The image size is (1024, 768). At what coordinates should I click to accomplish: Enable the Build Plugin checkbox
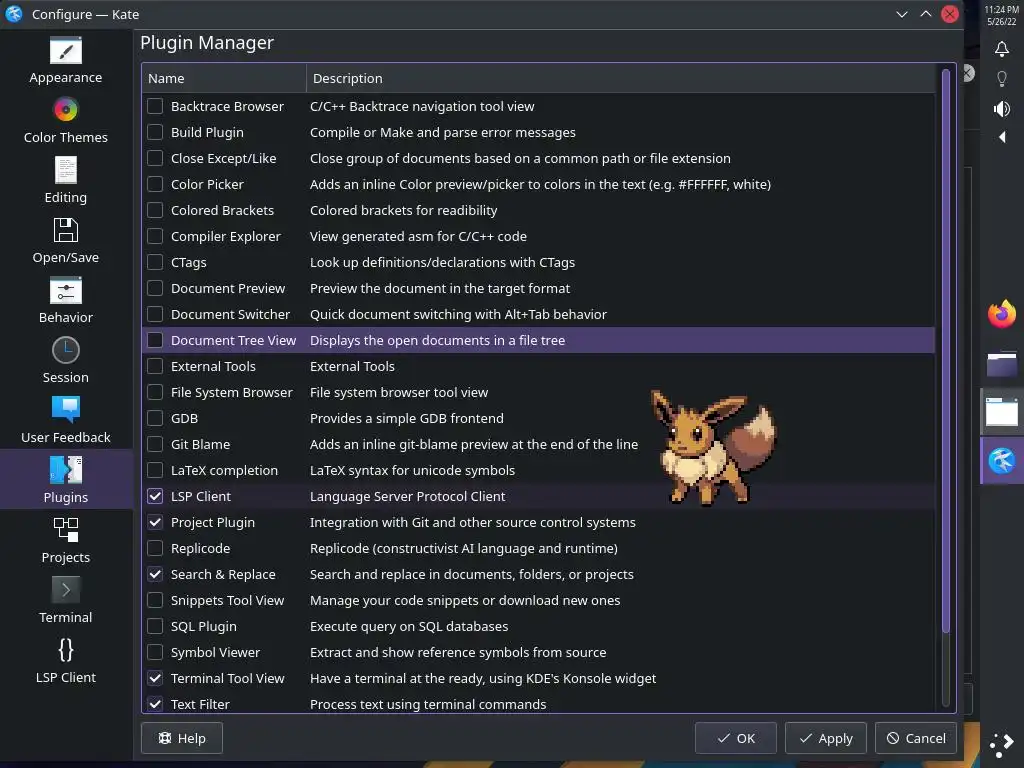[x=155, y=132]
